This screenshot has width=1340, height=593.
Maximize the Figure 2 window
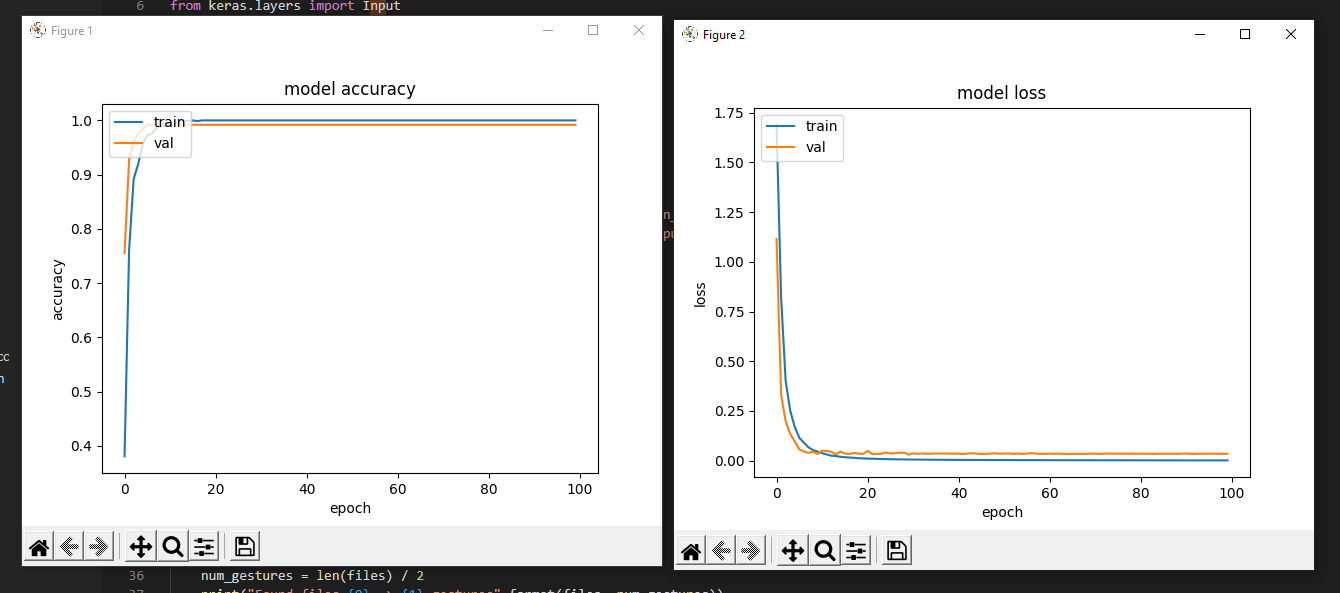1245,34
